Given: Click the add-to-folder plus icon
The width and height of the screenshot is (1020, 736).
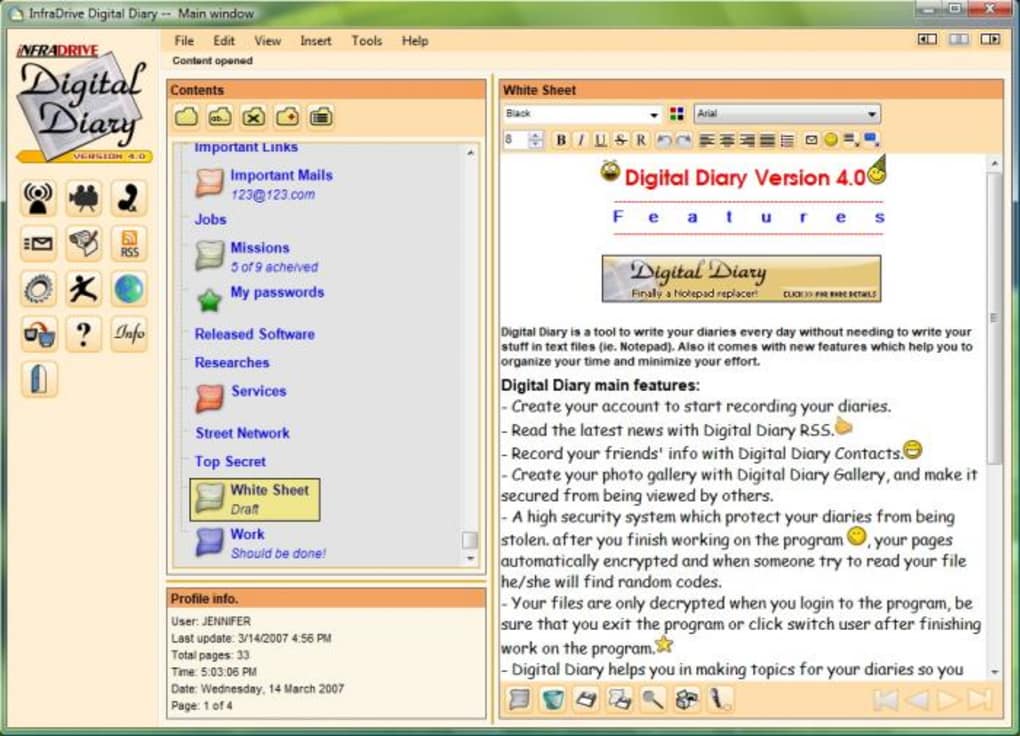Looking at the screenshot, I should coord(288,116).
